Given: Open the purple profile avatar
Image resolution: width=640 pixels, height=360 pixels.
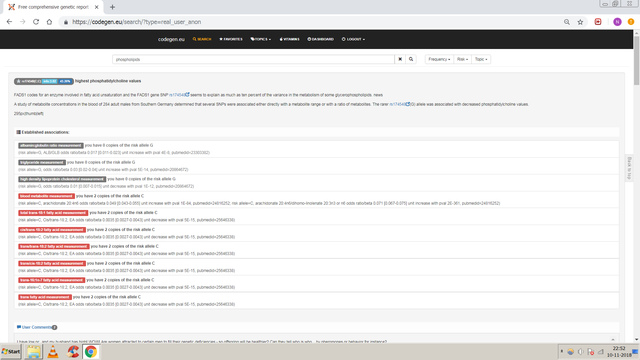Looking at the screenshot, I should 617,22.
